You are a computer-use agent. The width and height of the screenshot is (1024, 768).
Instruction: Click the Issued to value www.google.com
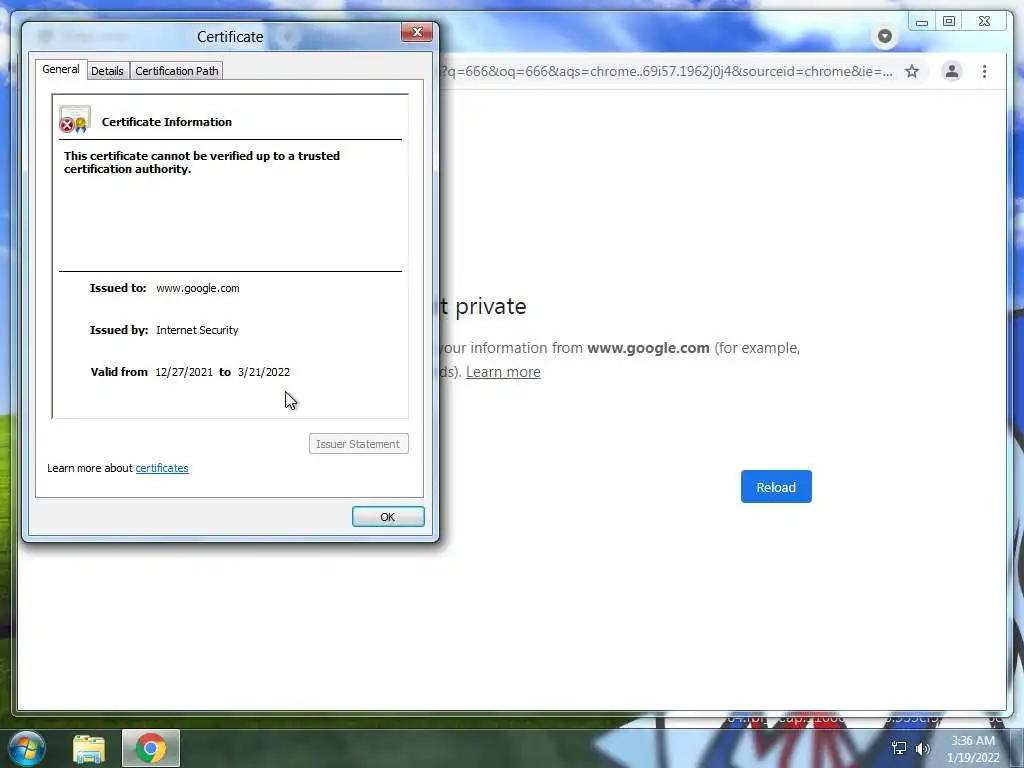pos(198,288)
